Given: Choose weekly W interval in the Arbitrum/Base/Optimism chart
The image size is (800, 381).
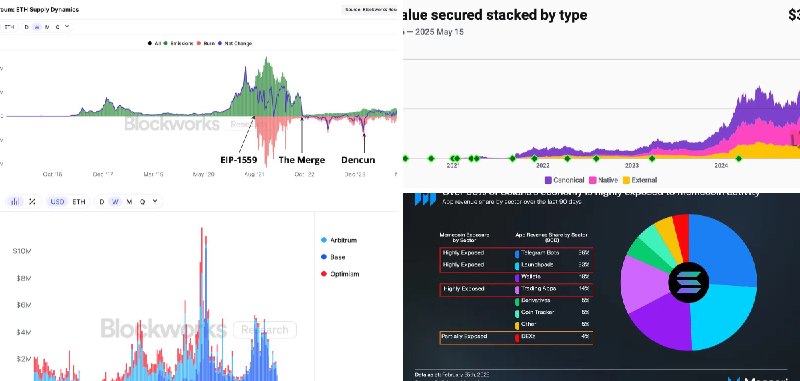Looking at the screenshot, I should tap(115, 201).
